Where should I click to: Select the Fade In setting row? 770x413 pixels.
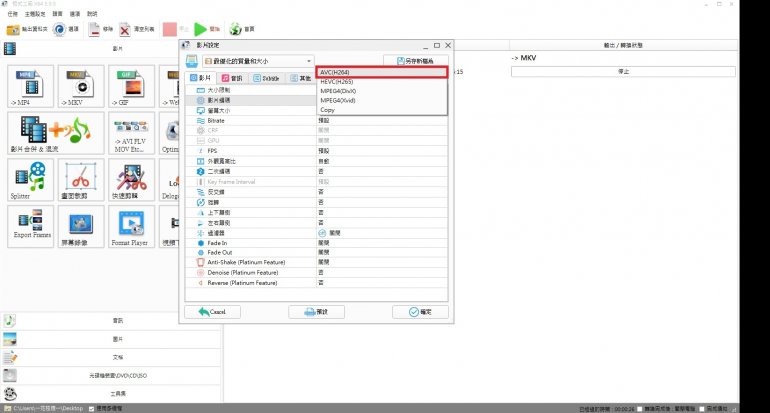tap(316, 243)
